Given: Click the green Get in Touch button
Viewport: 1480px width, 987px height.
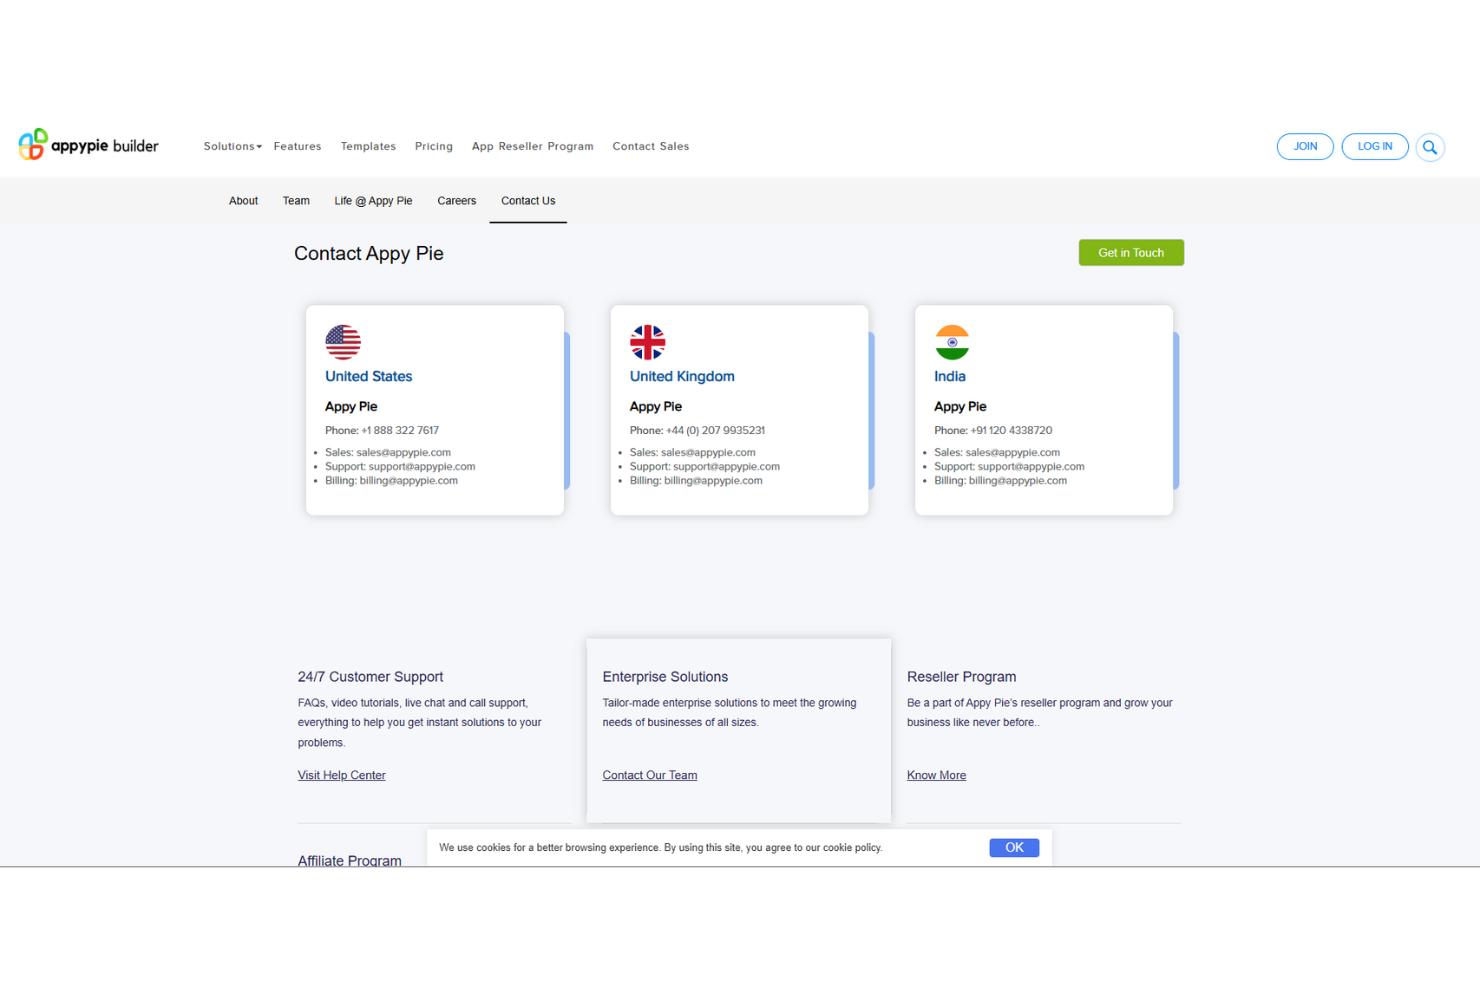Looking at the screenshot, I should pos(1131,253).
